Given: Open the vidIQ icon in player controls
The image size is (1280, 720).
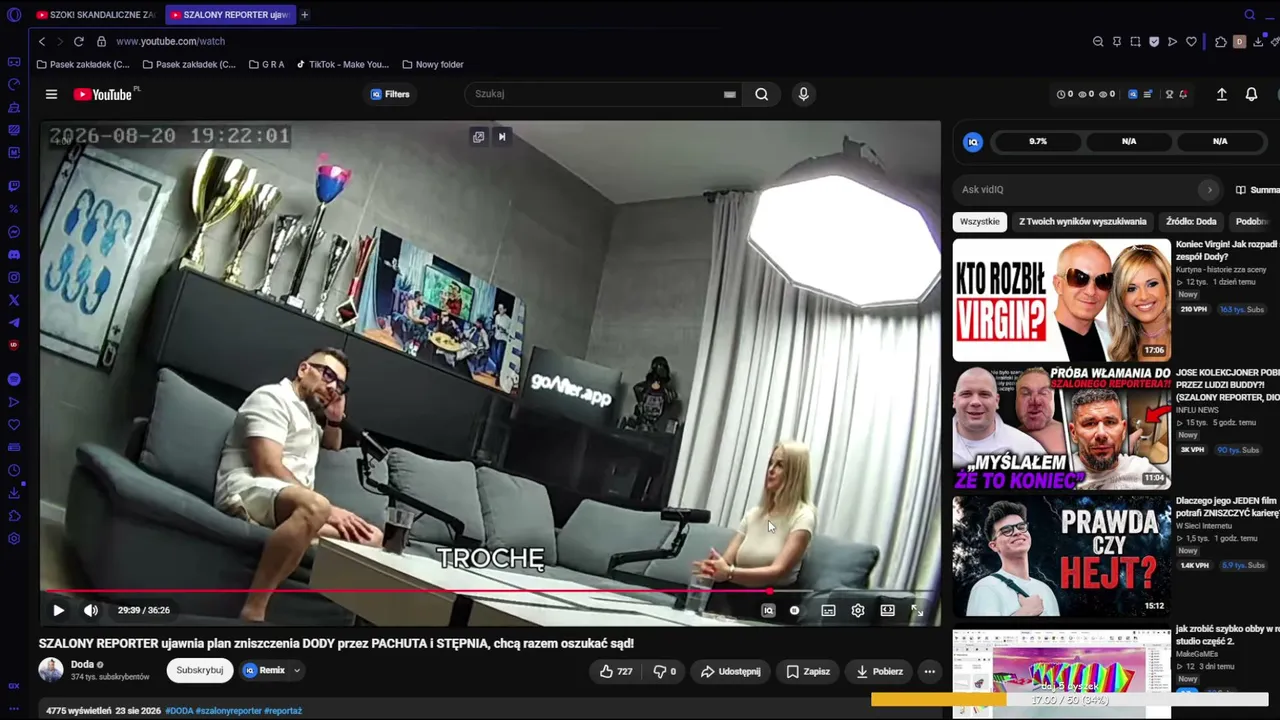Looking at the screenshot, I should [x=768, y=610].
